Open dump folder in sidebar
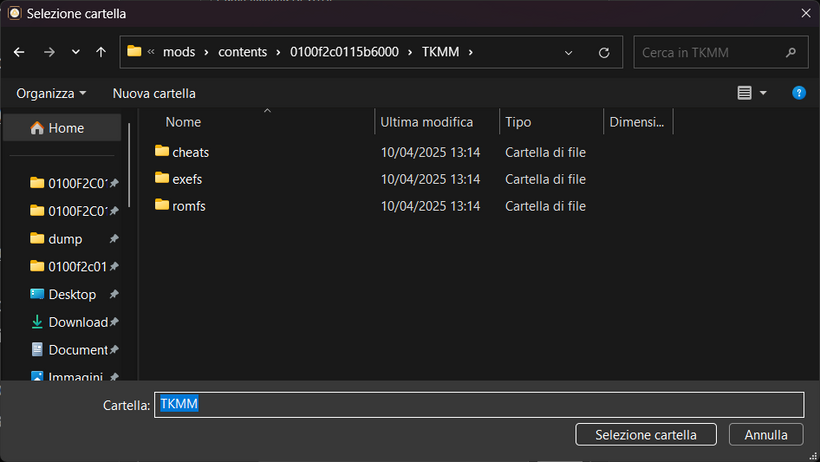Screen dimensions: 820x462 click(65, 239)
